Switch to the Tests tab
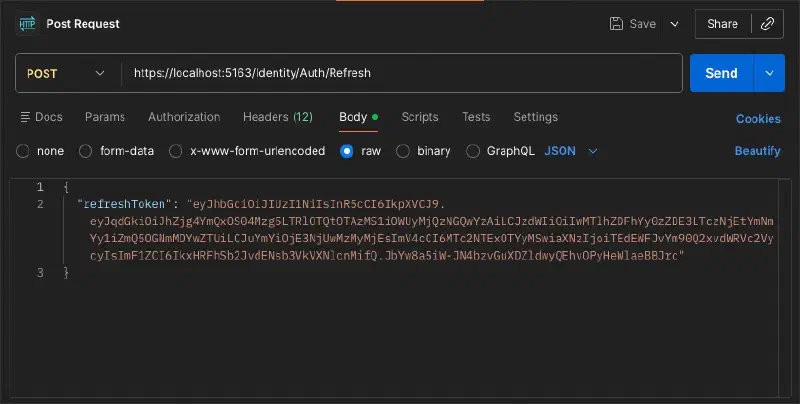The image size is (800, 404). 476,117
